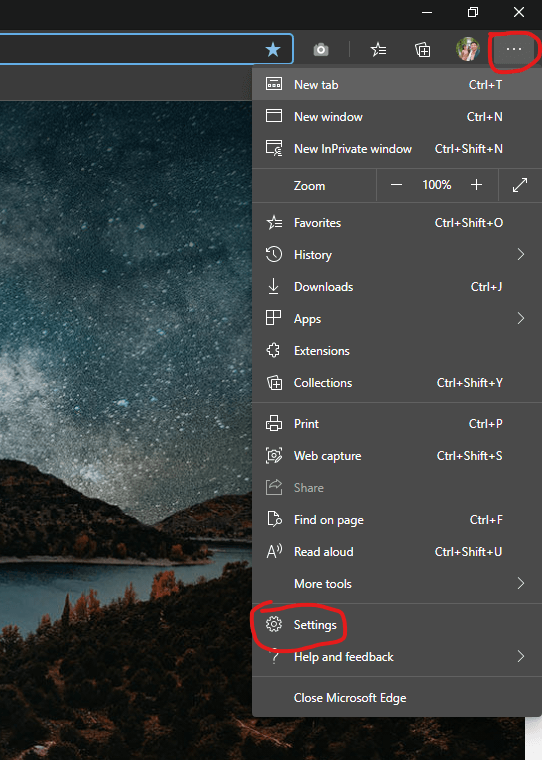Expand the More tools submenu arrow
This screenshot has height=760, width=543.
[x=521, y=584]
